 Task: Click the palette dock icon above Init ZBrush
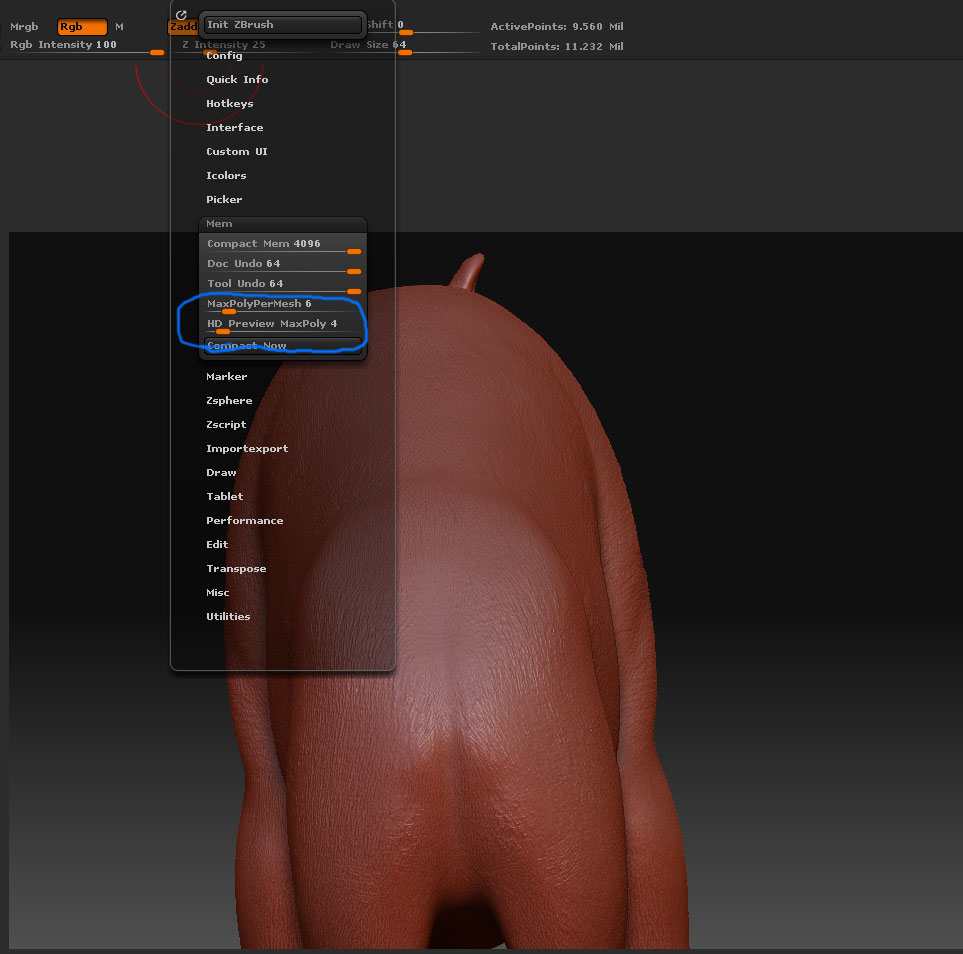181,15
